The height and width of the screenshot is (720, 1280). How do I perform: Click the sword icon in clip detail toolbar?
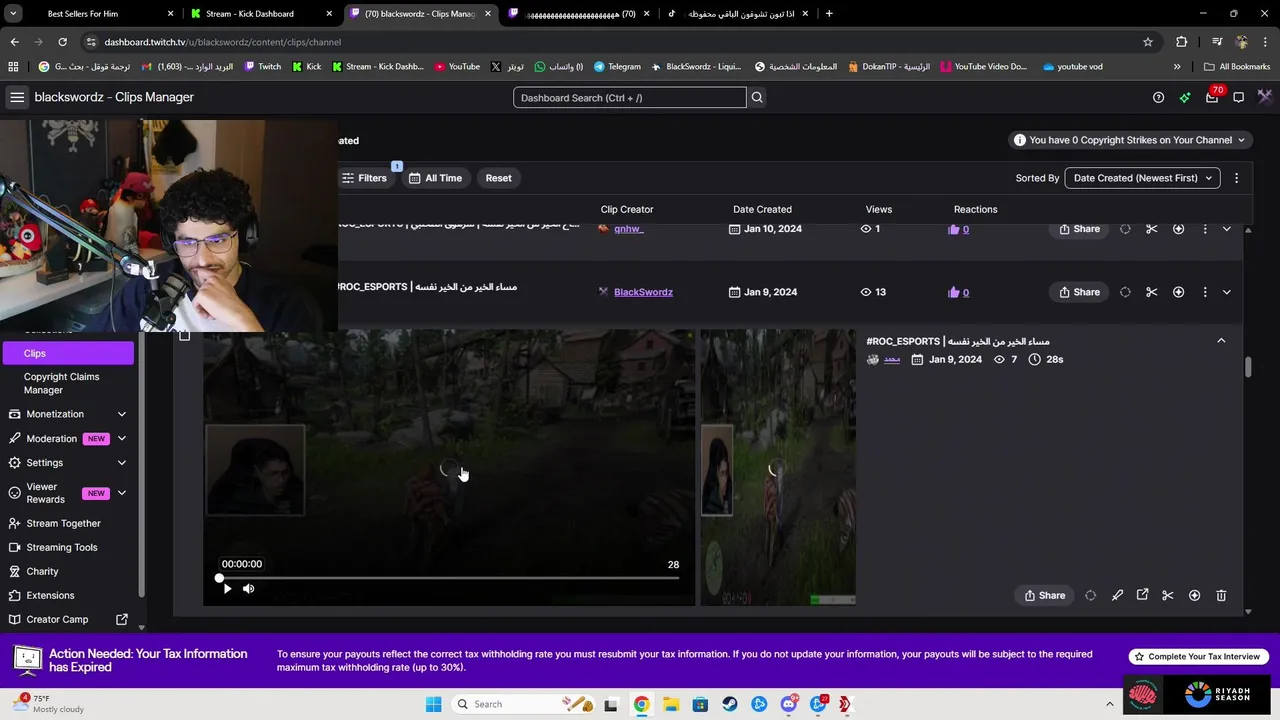pyautogui.click(x=1117, y=595)
